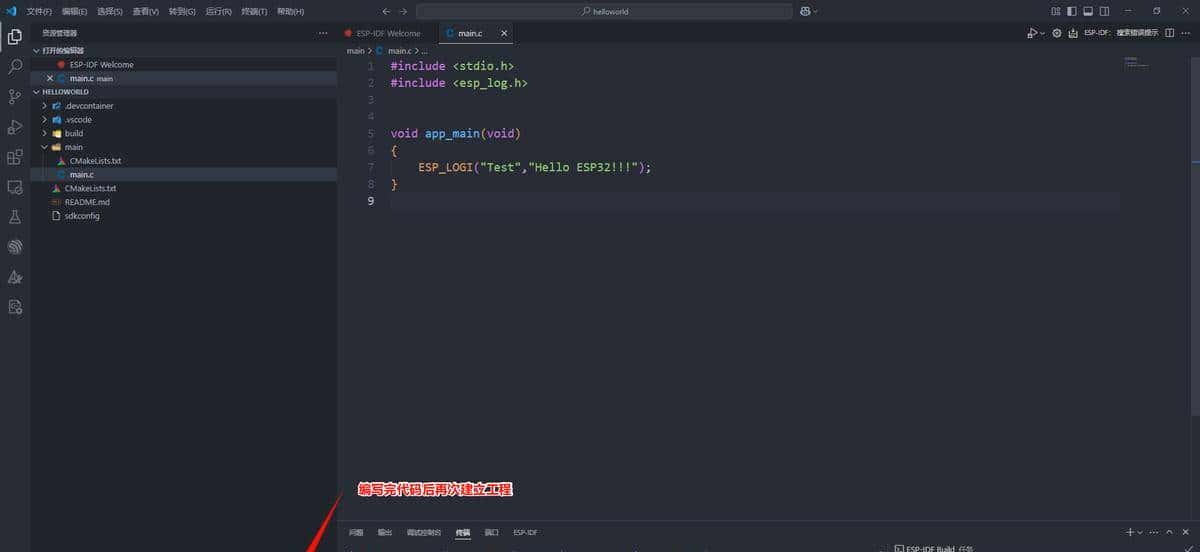The image size is (1200, 552).
Task: Toggle primary side bar visibility
Action: 1072,11
